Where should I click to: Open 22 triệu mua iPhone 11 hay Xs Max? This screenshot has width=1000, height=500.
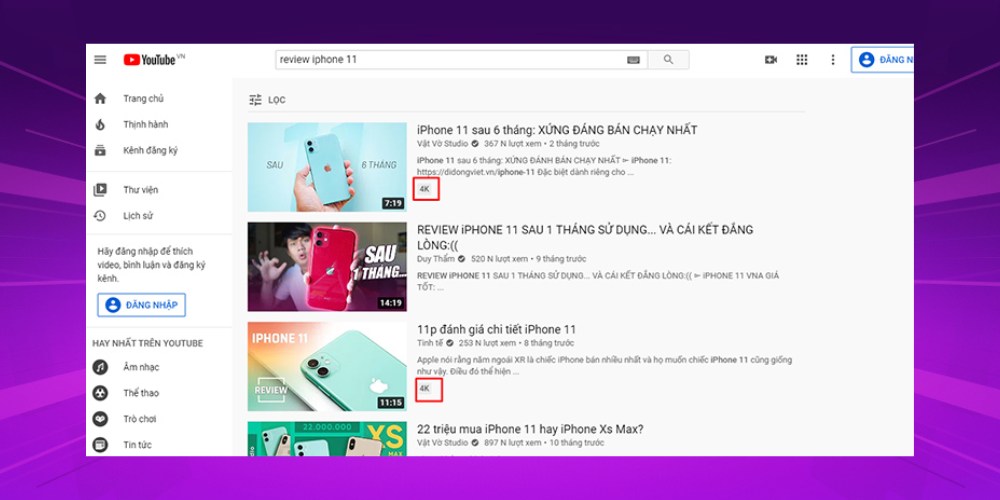[x=530, y=429]
